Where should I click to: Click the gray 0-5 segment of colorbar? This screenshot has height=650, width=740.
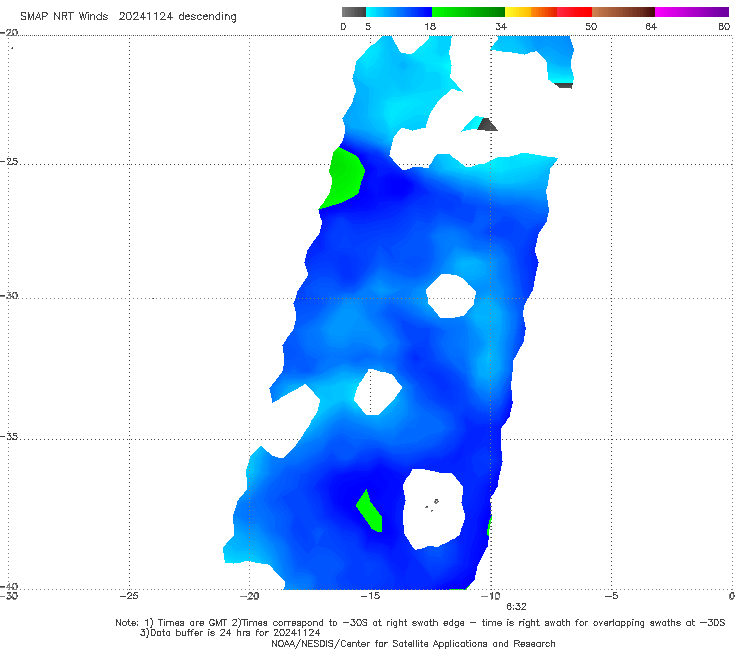pyautogui.click(x=354, y=12)
